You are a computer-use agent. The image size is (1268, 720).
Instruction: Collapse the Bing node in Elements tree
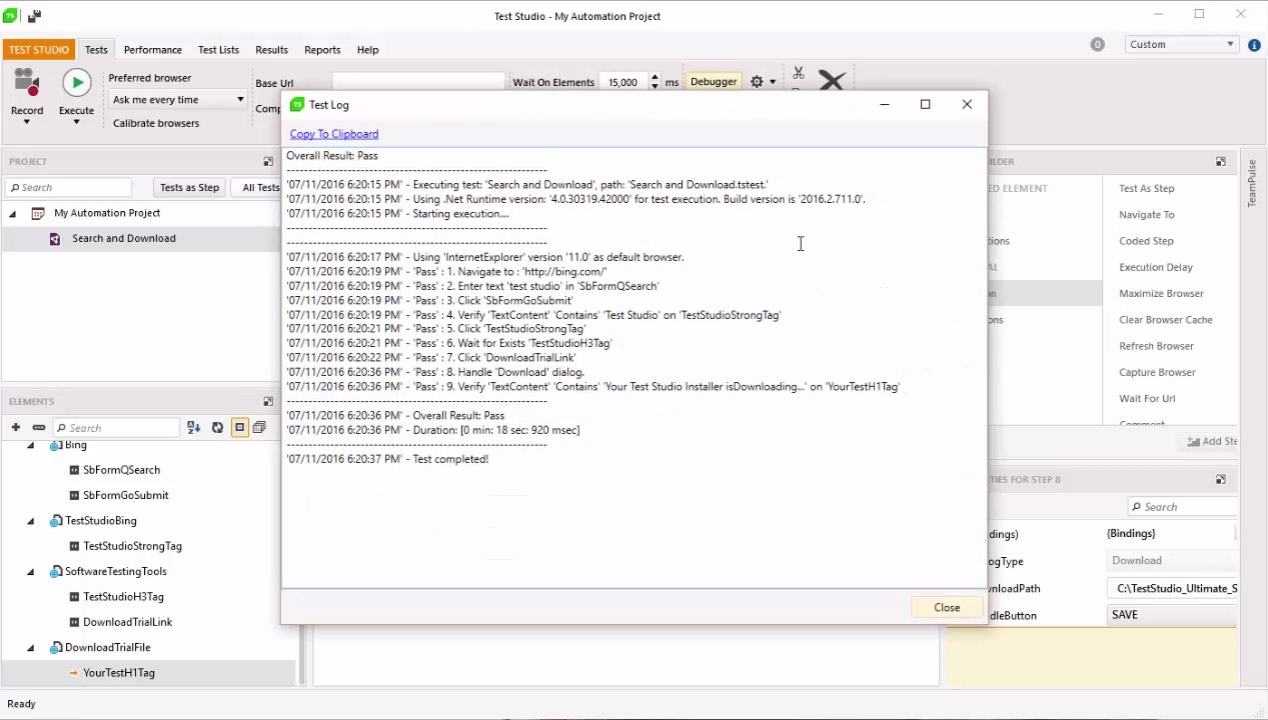click(30, 445)
